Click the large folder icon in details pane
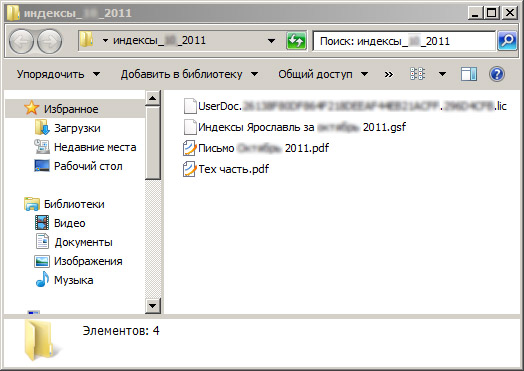This screenshot has width=524, height=371. point(41,340)
